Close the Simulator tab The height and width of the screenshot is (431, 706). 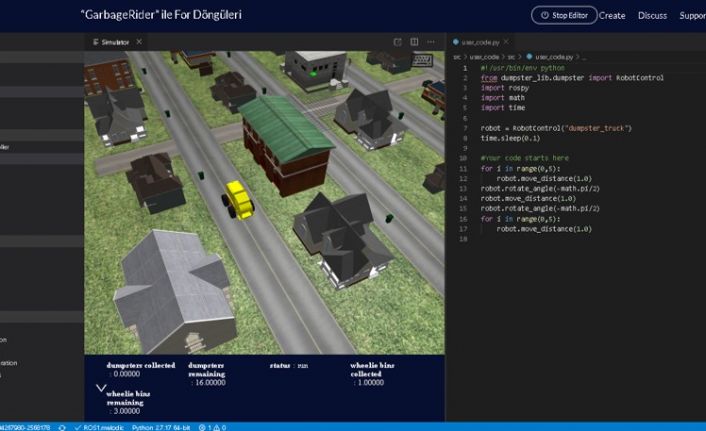(139, 42)
